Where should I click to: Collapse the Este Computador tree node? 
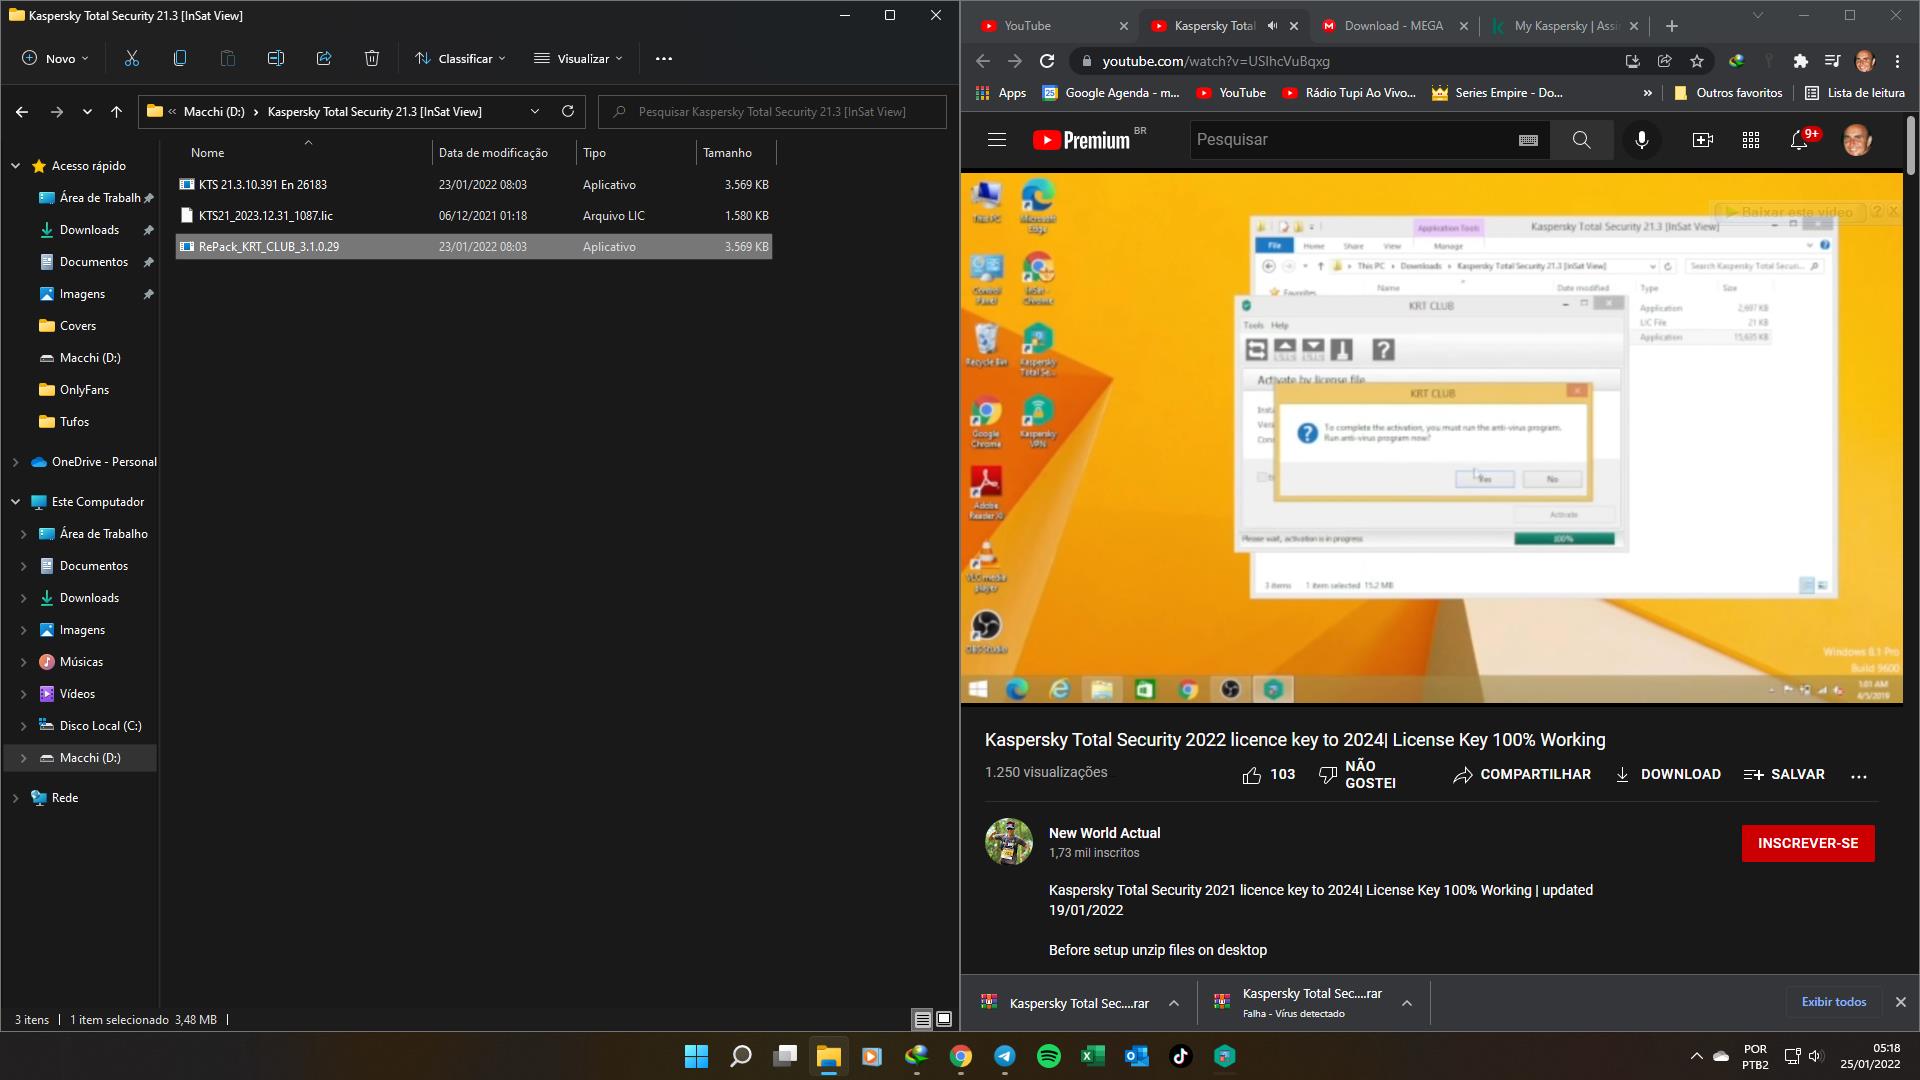[x=16, y=502]
